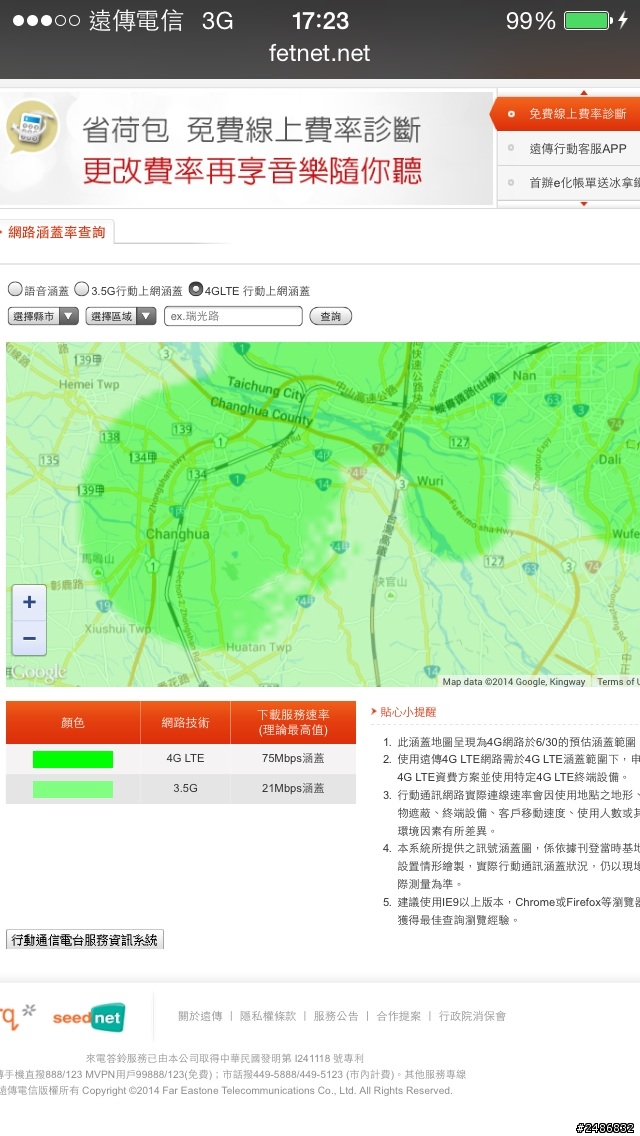The height and width of the screenshot is (1136, 640).
Task: Select the 3.5G行動上網涵蓋 radio button
Action: [x=82, y=289]
